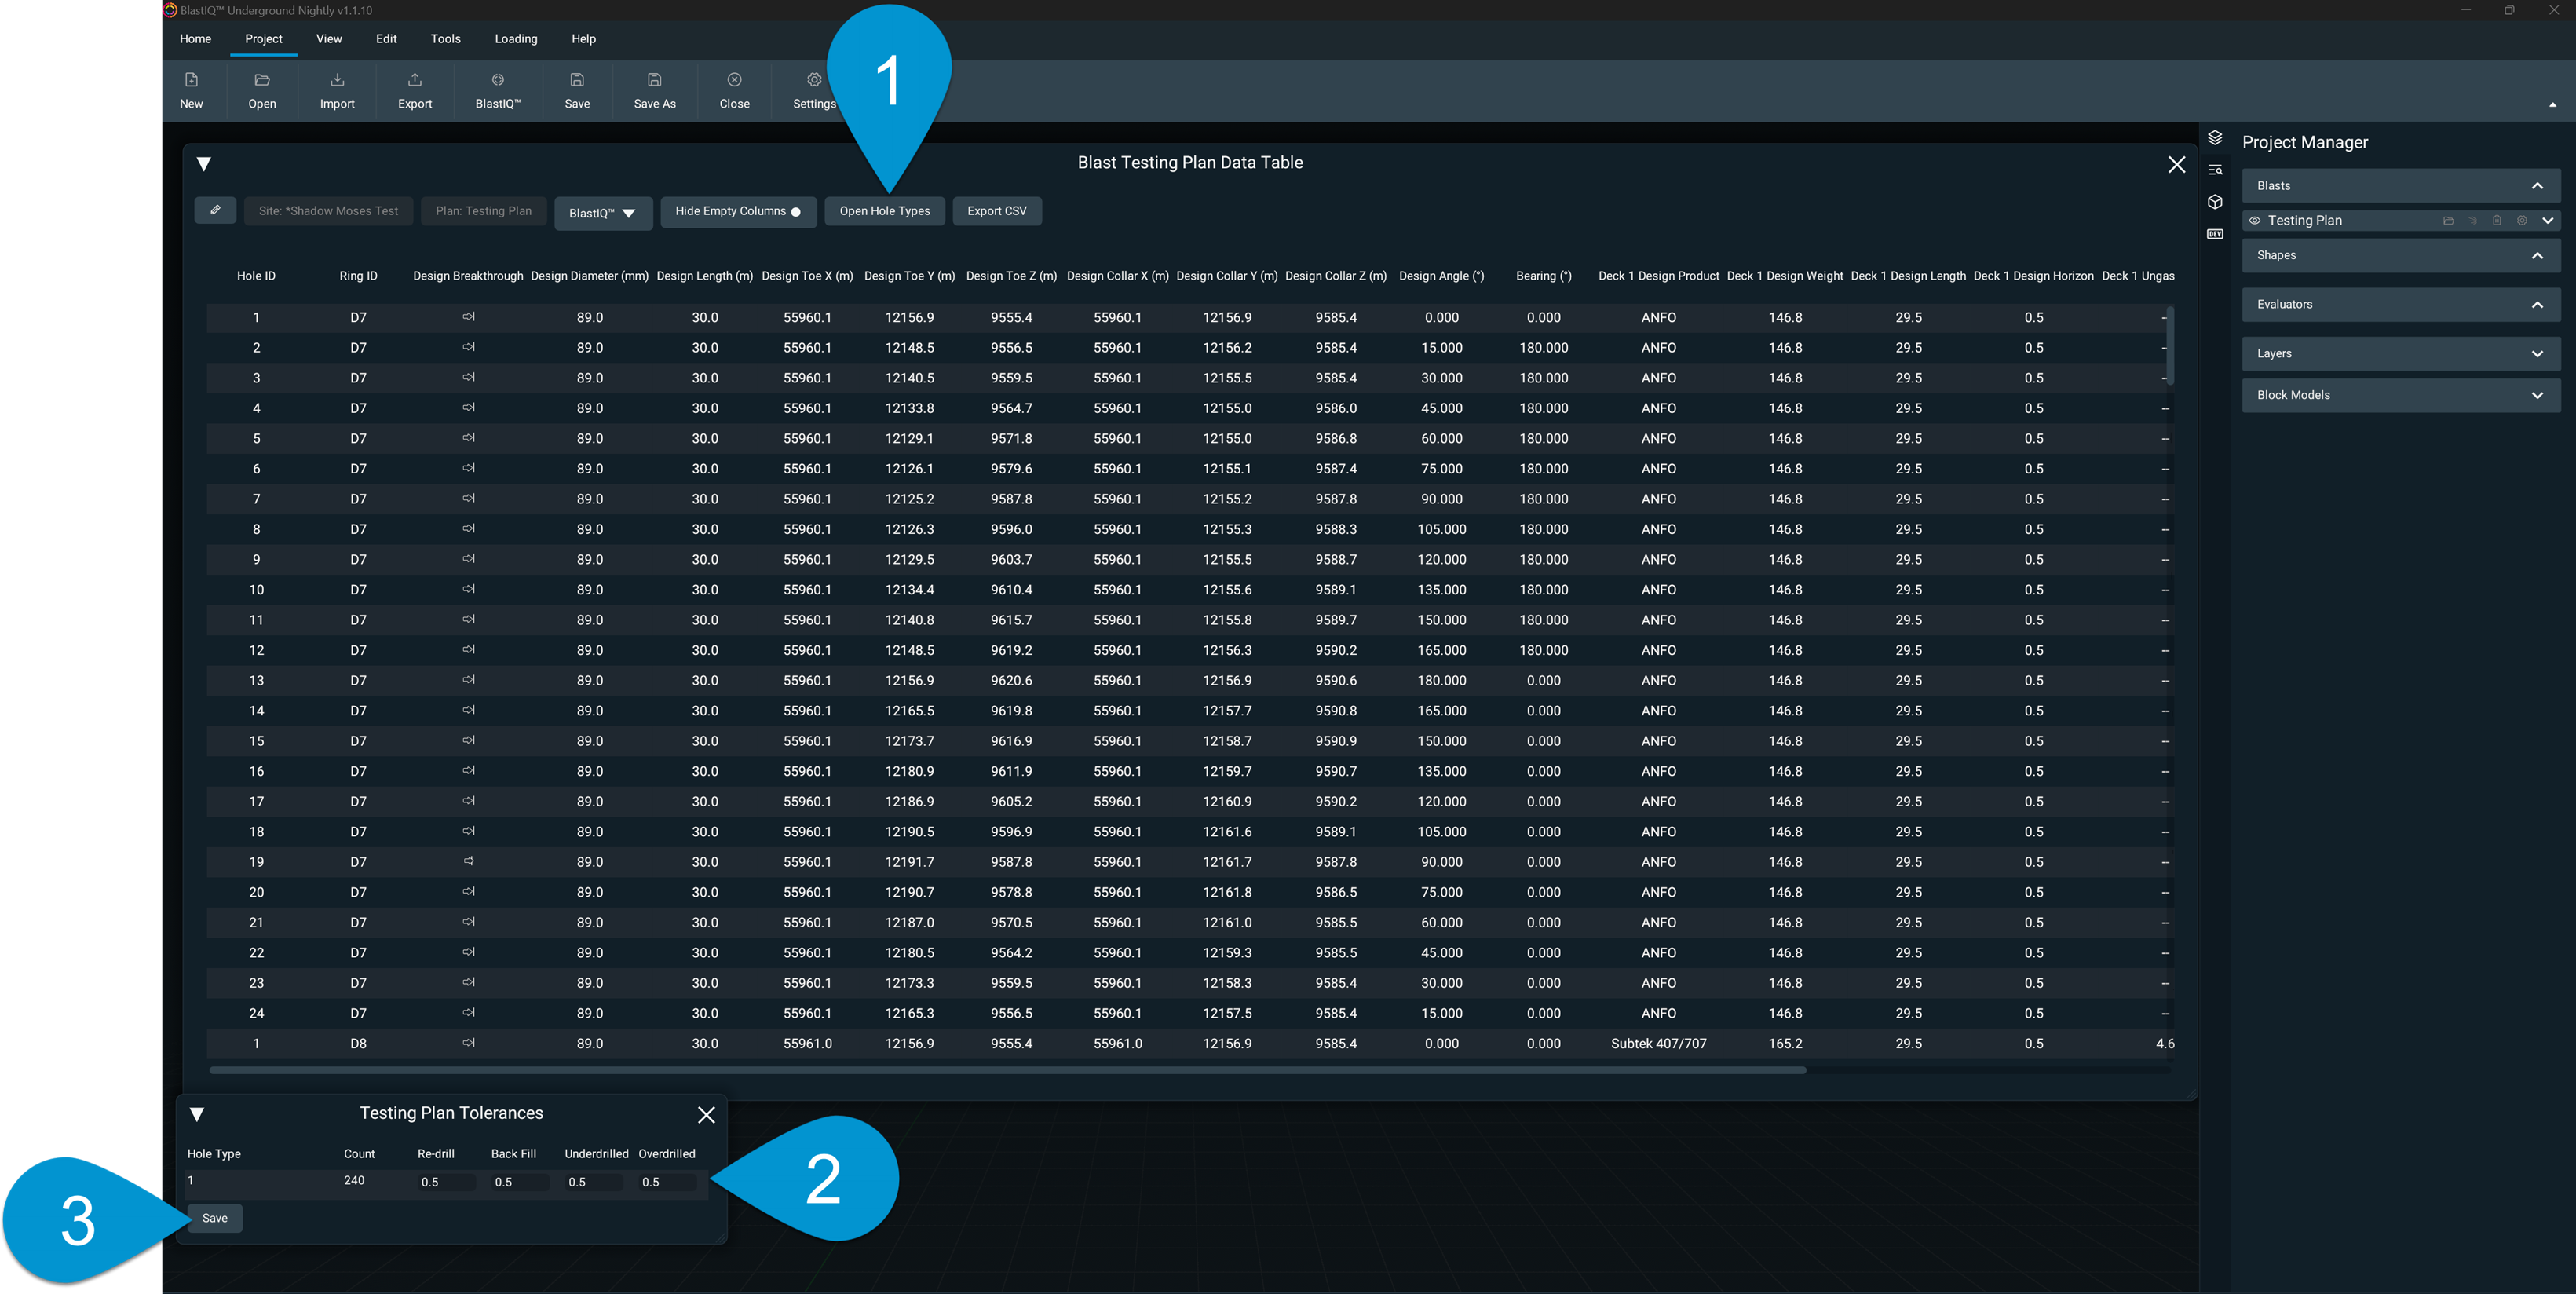Viewport: 2576px width, 1294px height.
Task: Collapse the ribbon with small arrow
Action: point(2552,104)
